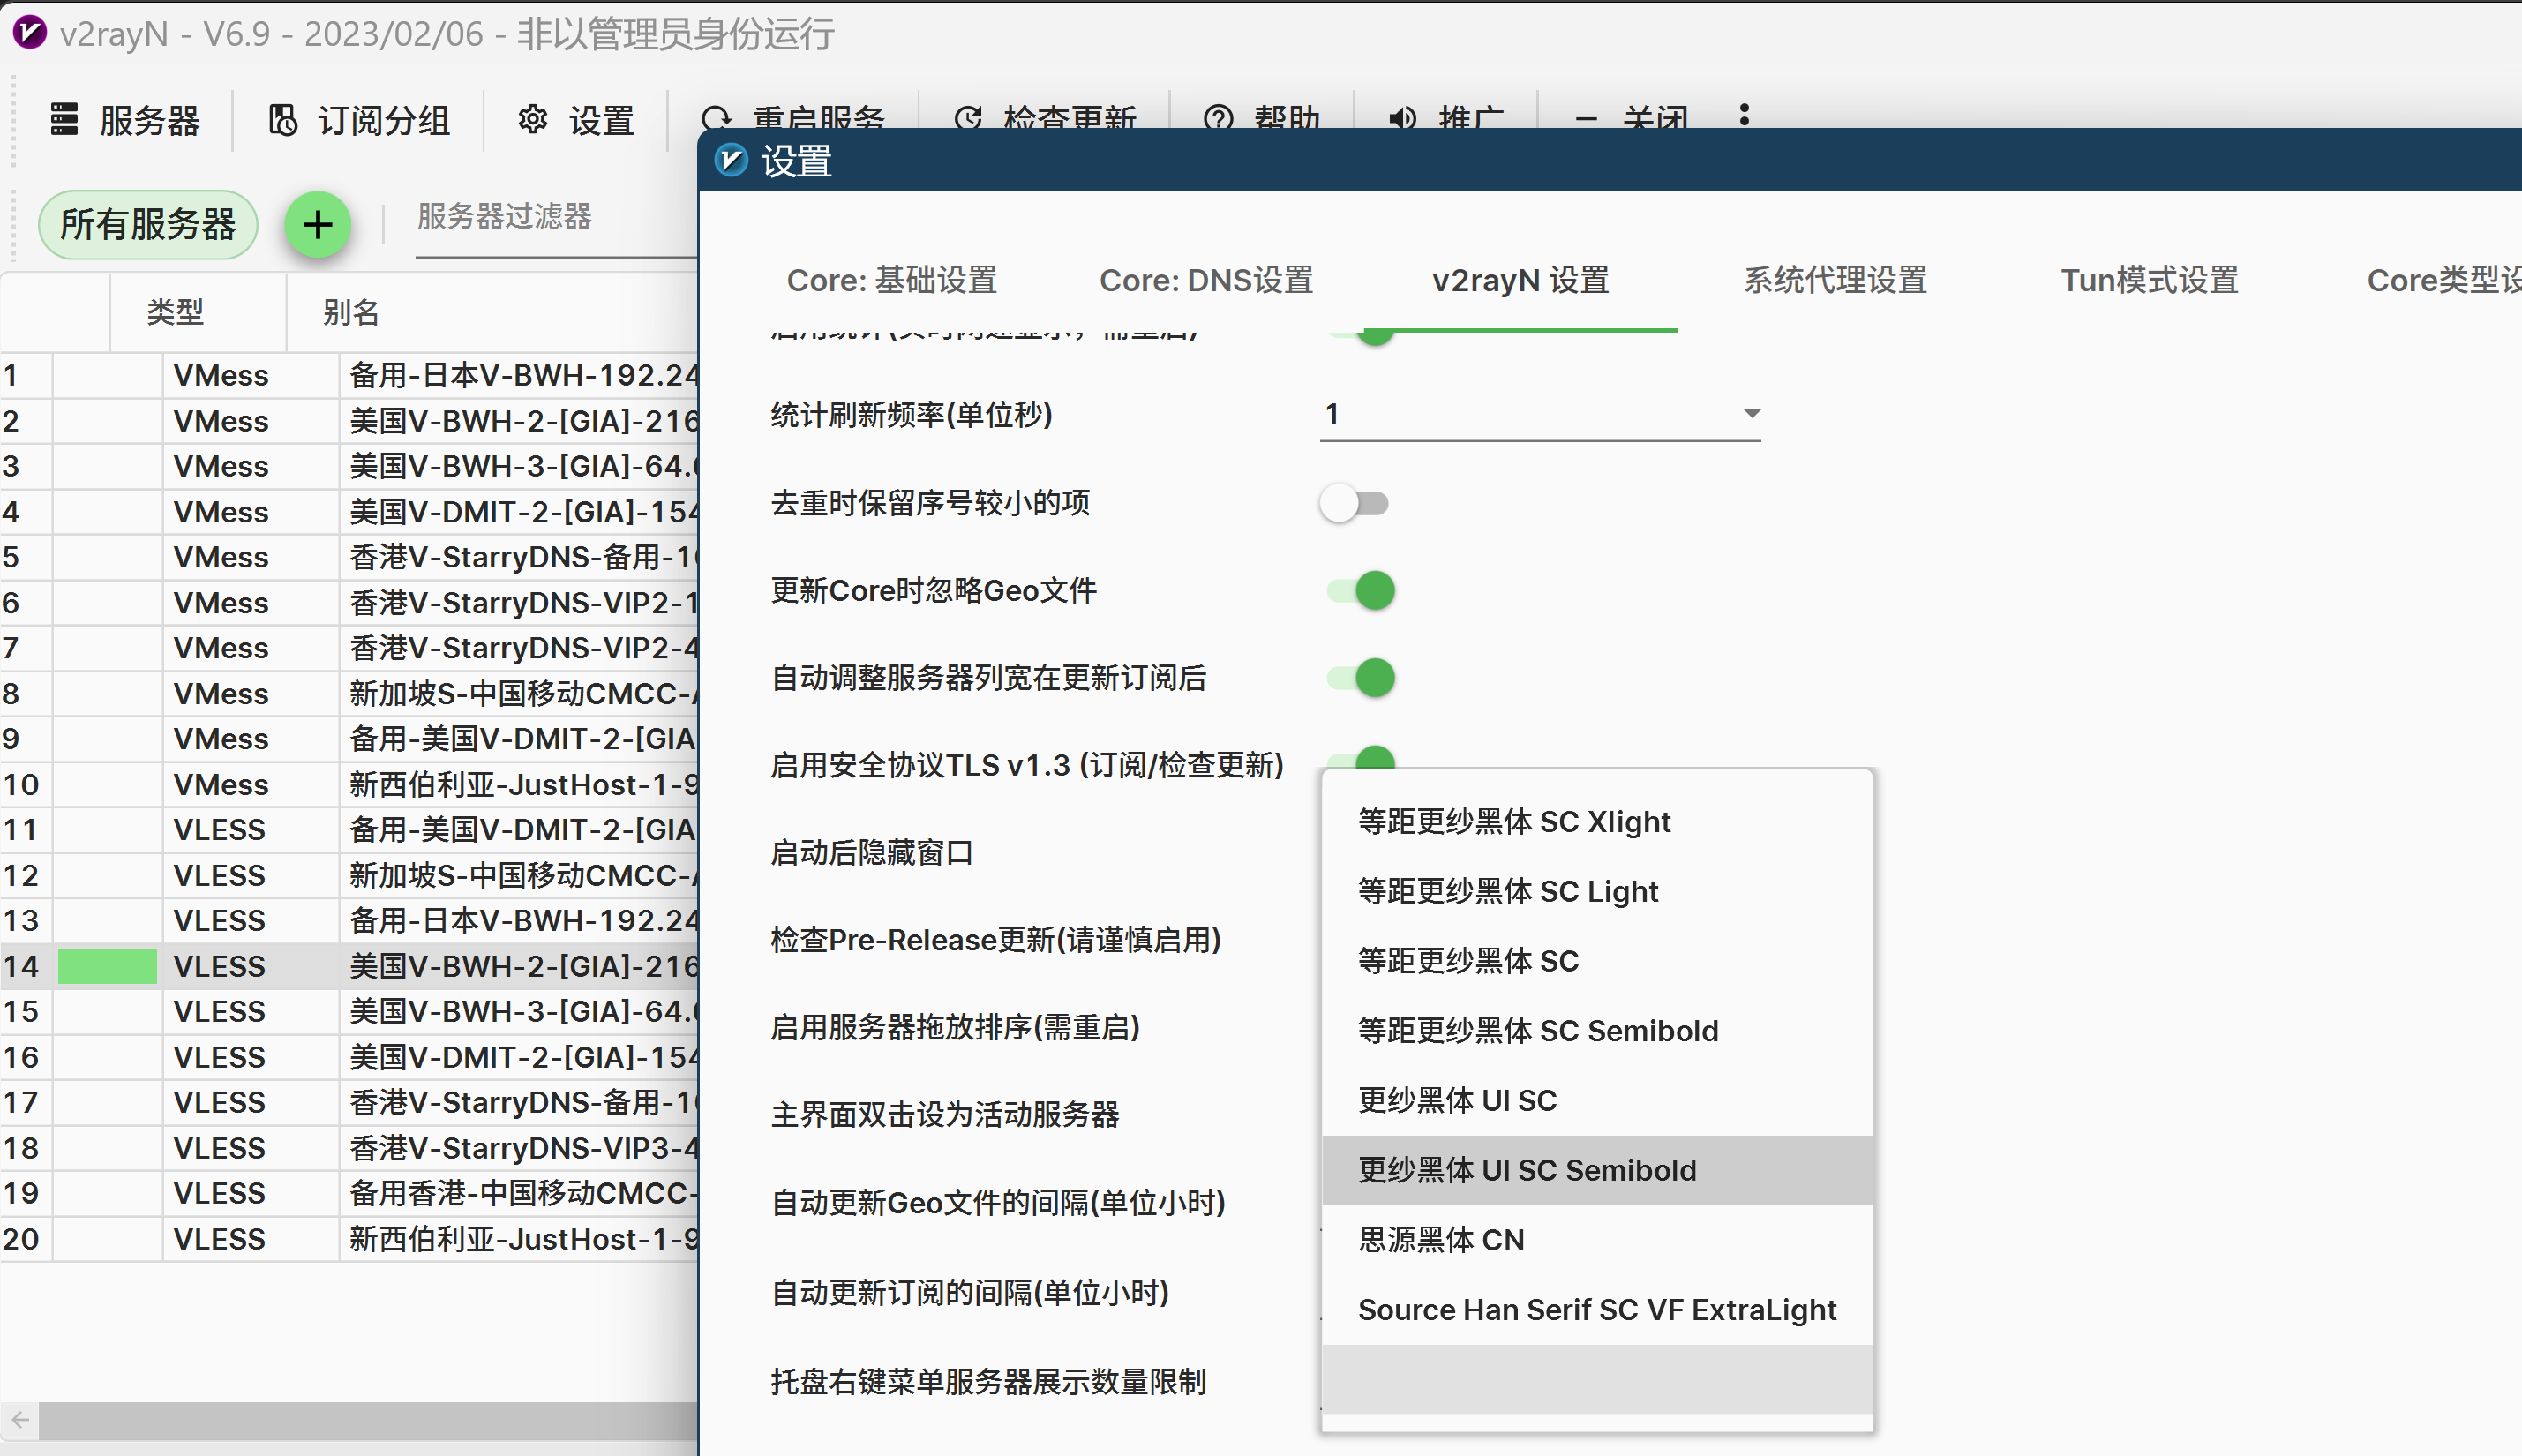2522x1456 pixels.
Task: Click the 重启服务 restart service icon
Action: click(718, 119)
